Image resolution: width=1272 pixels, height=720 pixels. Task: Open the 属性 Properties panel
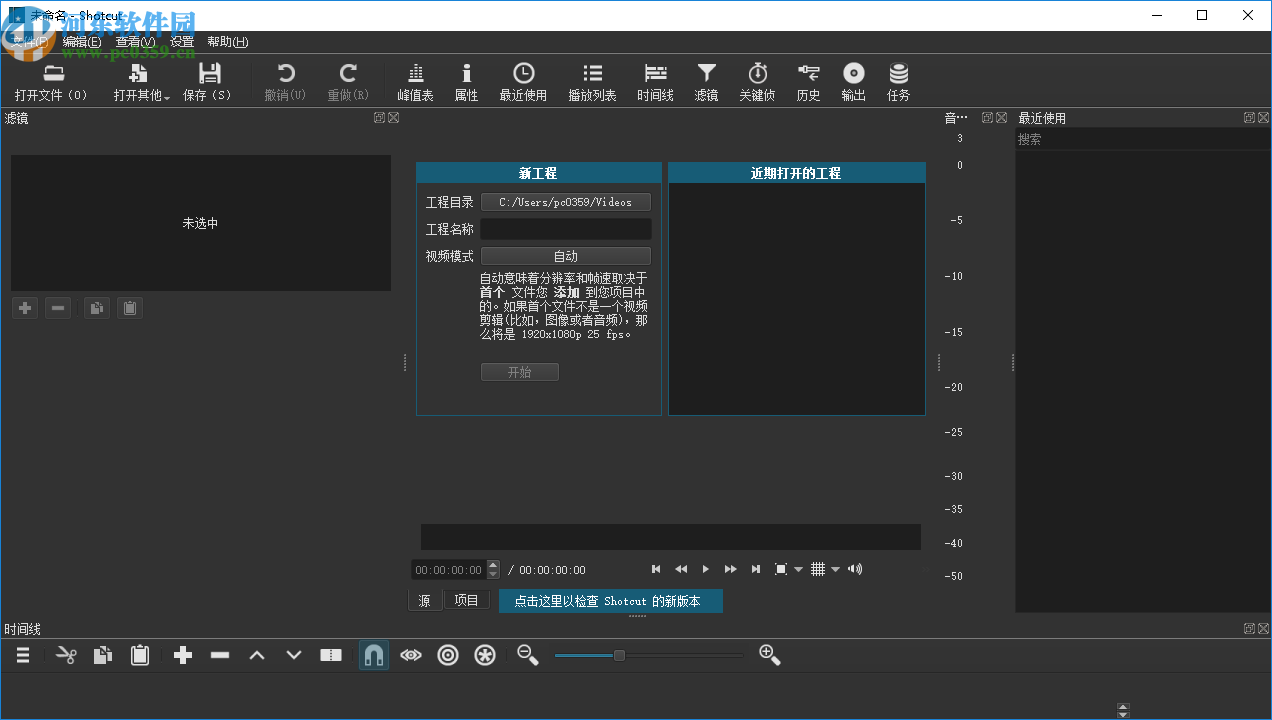[466, 80]
